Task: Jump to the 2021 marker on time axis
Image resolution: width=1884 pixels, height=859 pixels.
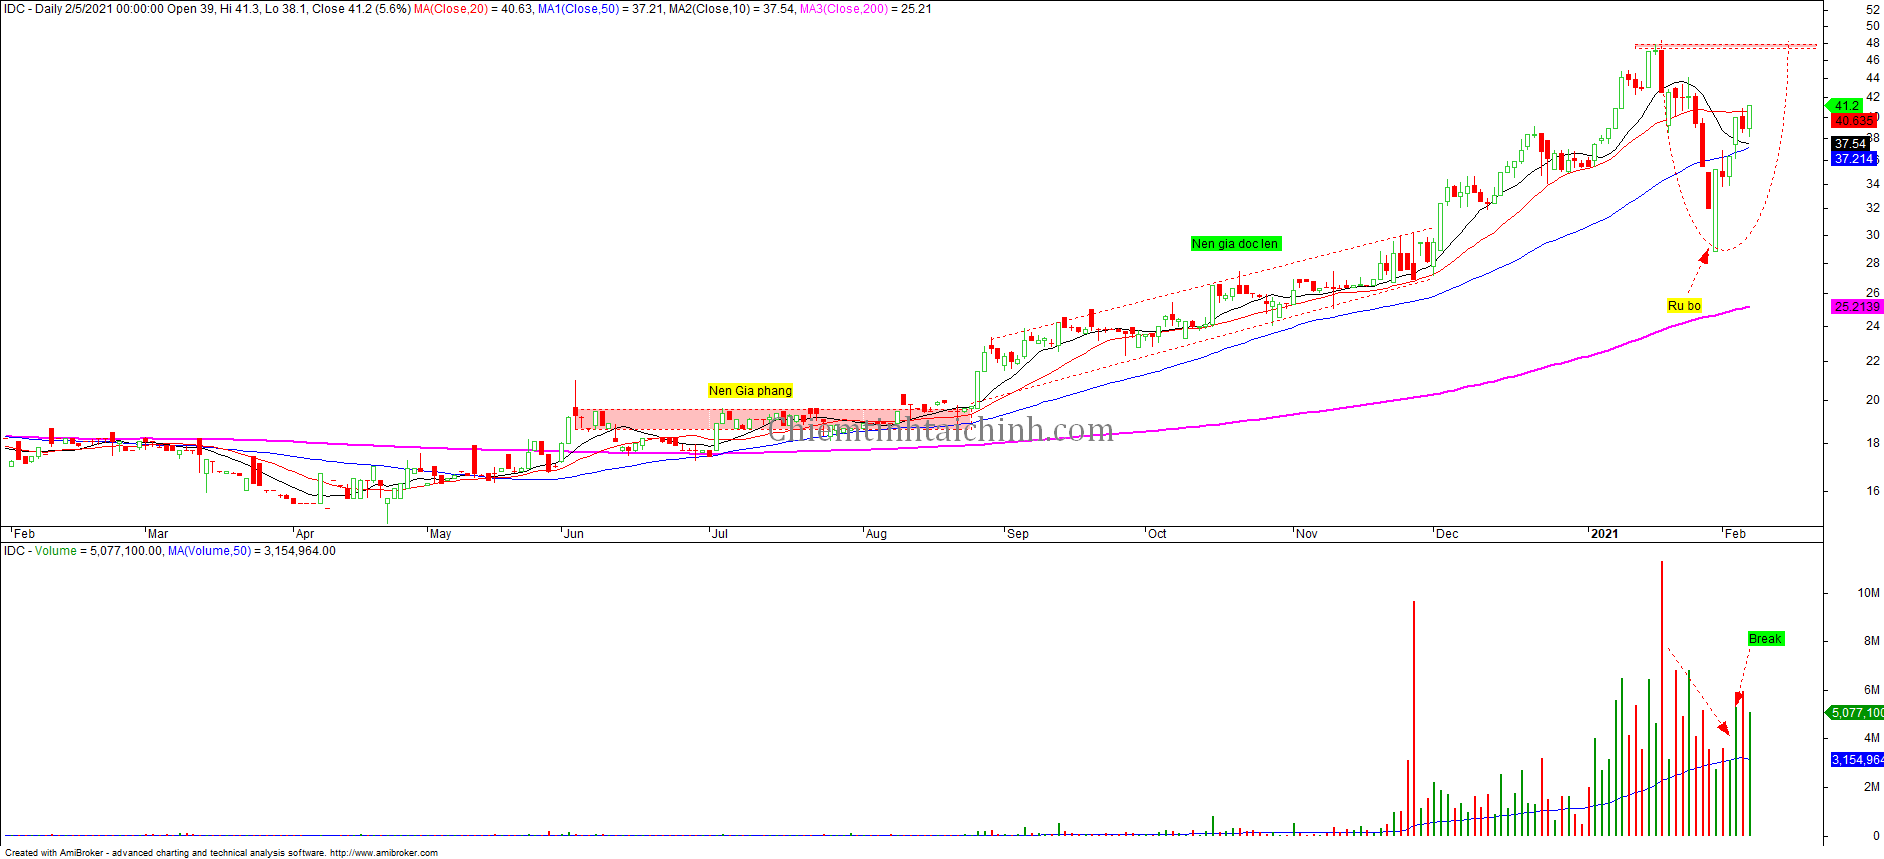Action: click(1604, 534)
